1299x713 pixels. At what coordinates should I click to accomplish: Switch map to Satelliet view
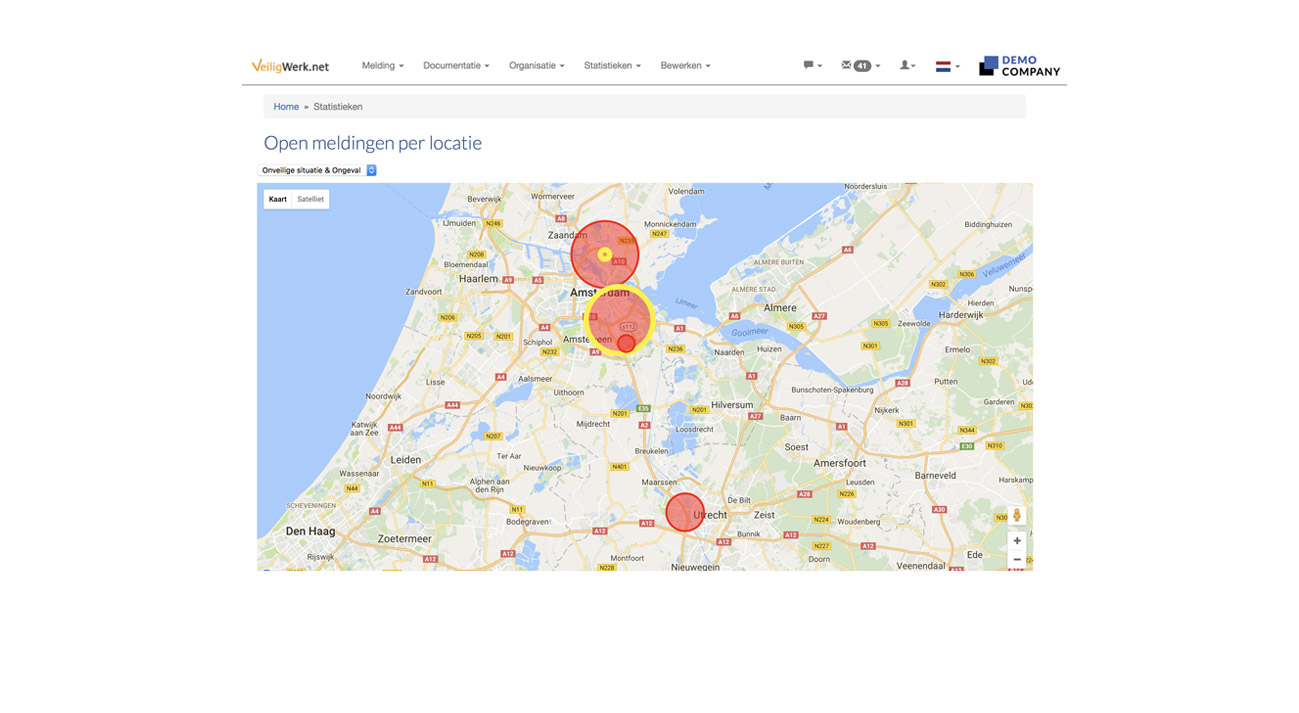click(311, 199)
